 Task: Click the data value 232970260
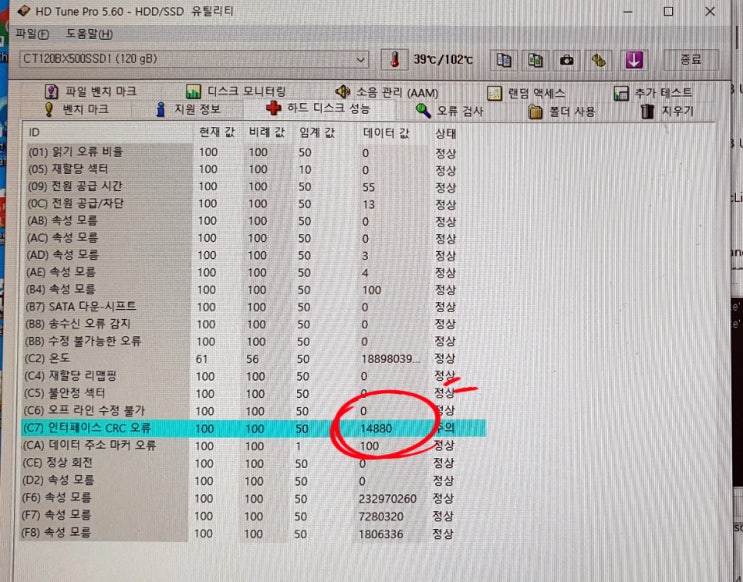[x=387, y=499]
